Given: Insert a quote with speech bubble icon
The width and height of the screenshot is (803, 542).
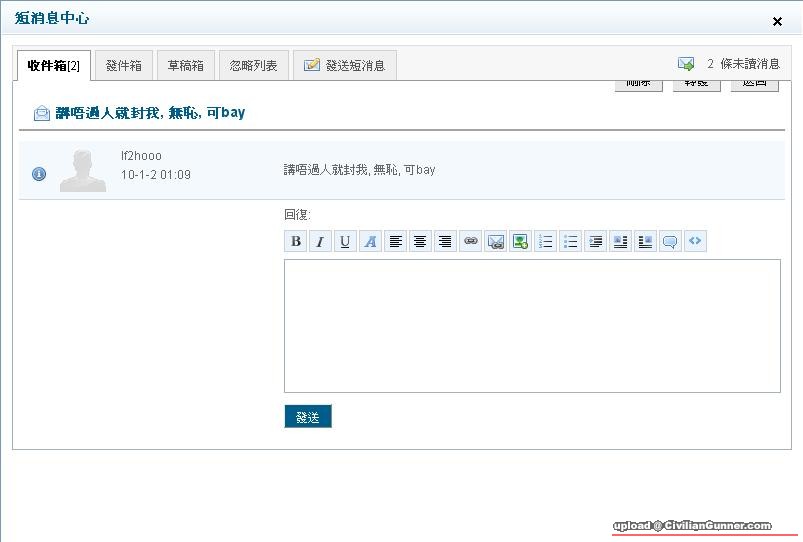Looking at the screenshot, I should pyautogui.click(x=670, y=241).
